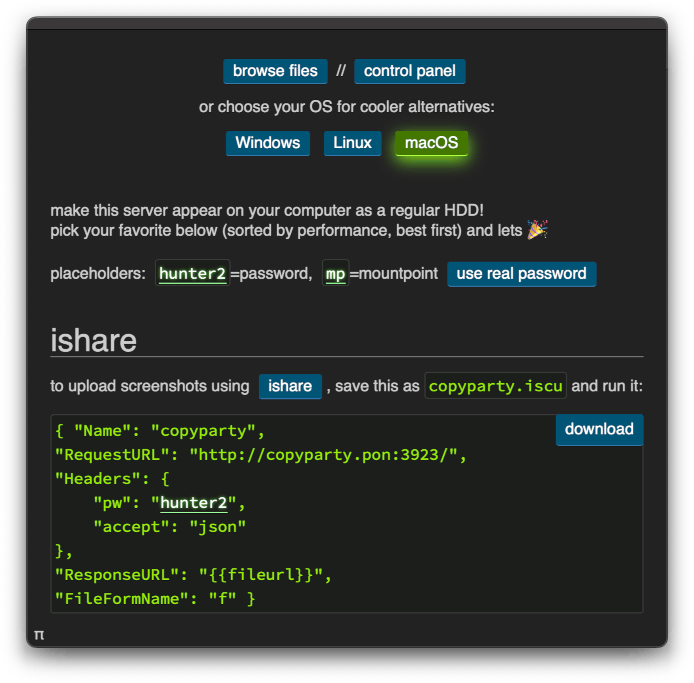Screen dimensions: 694x683
Task: Click the party popper emoji
Action: click(x=537, y=230)
